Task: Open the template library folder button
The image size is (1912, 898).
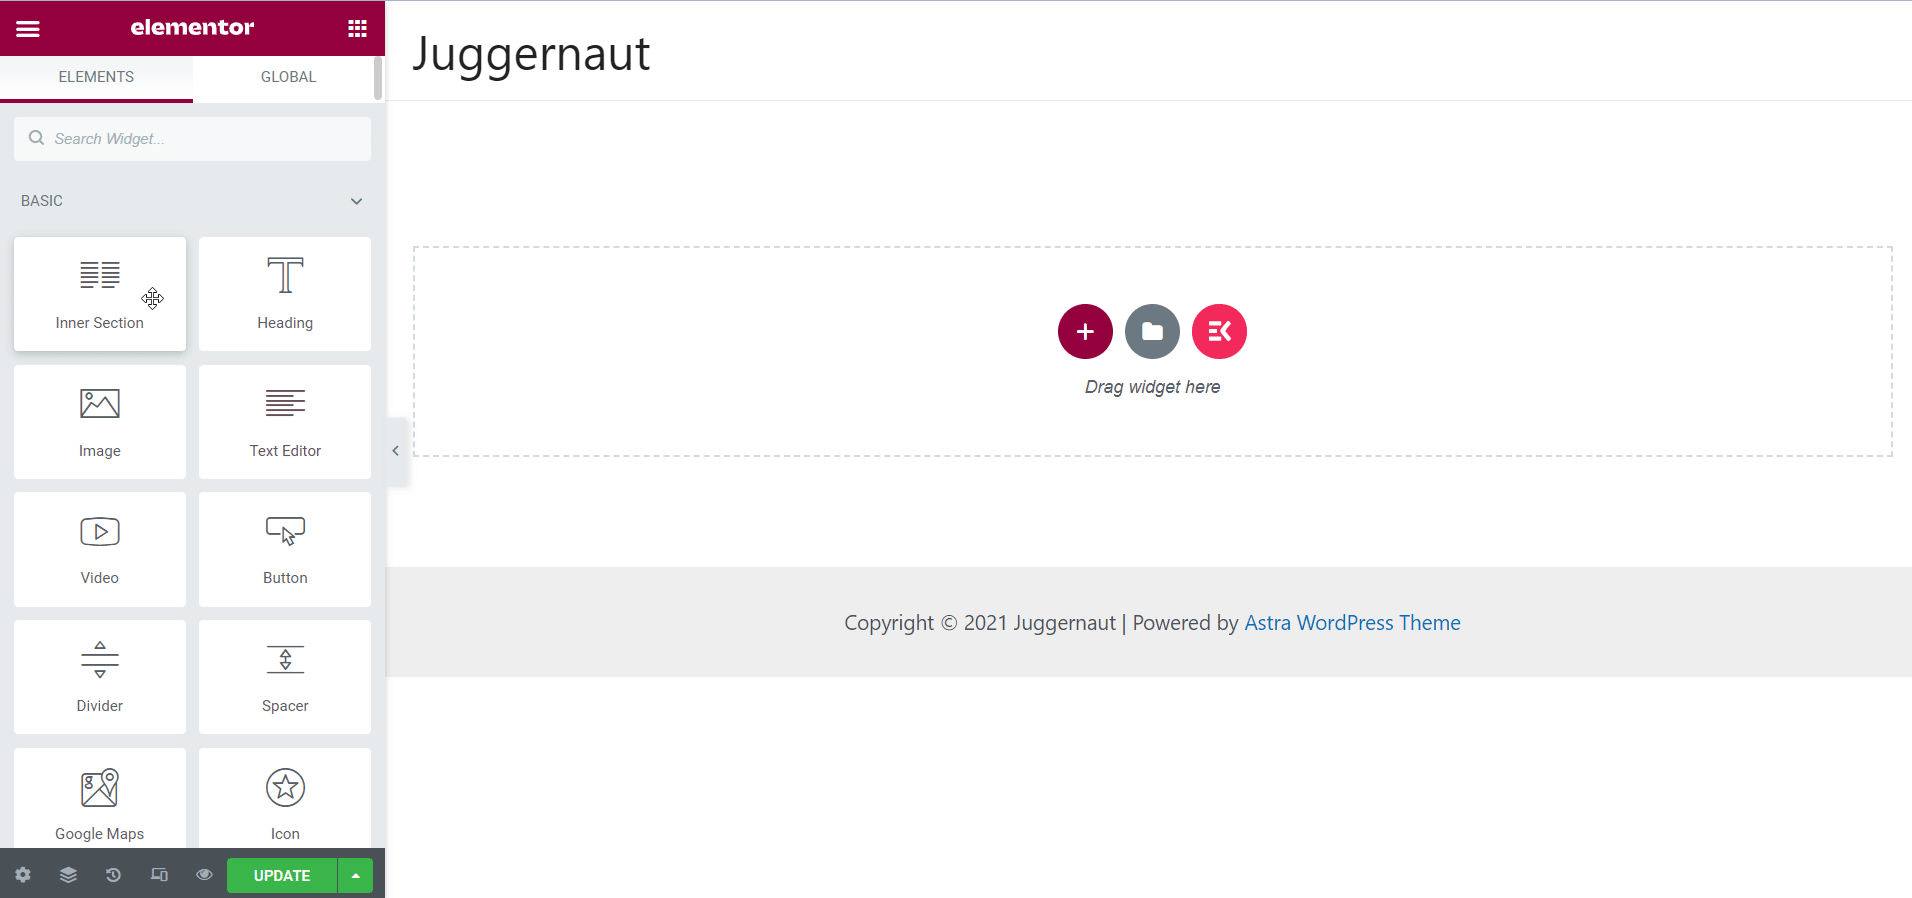Action: pyautogui.click(x=1152, y=331)
